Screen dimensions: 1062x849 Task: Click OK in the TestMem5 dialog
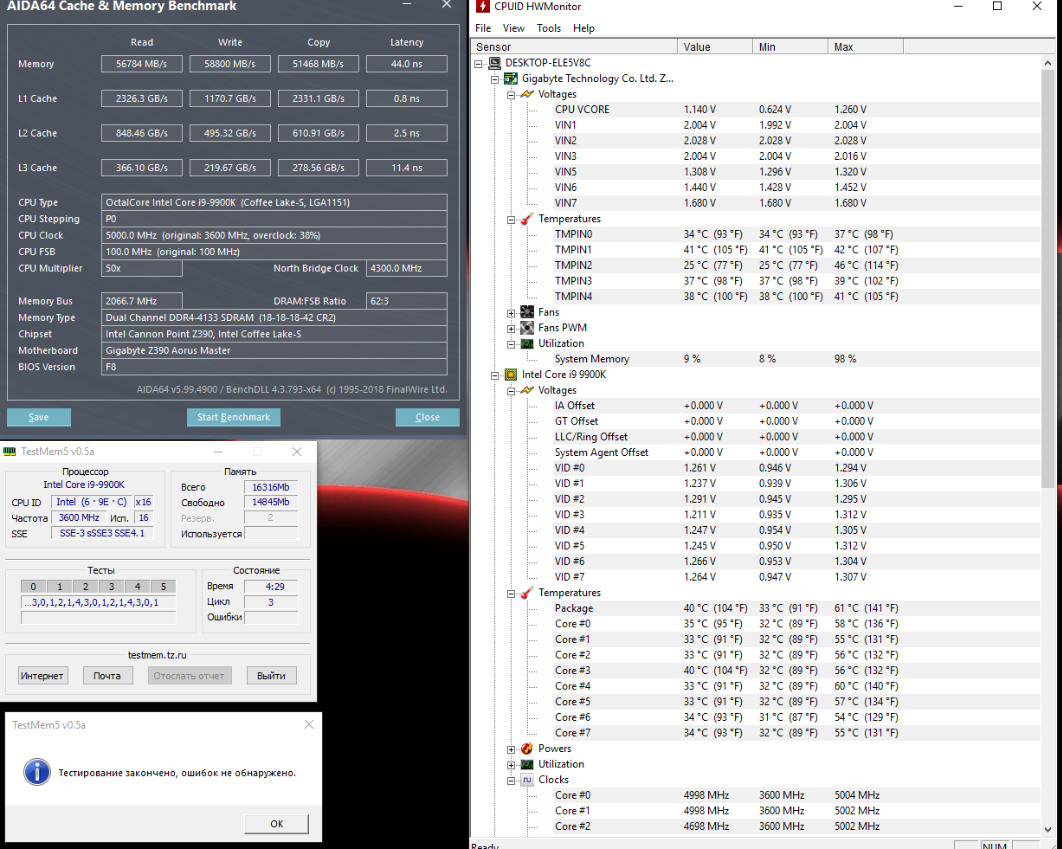[276, 823]
